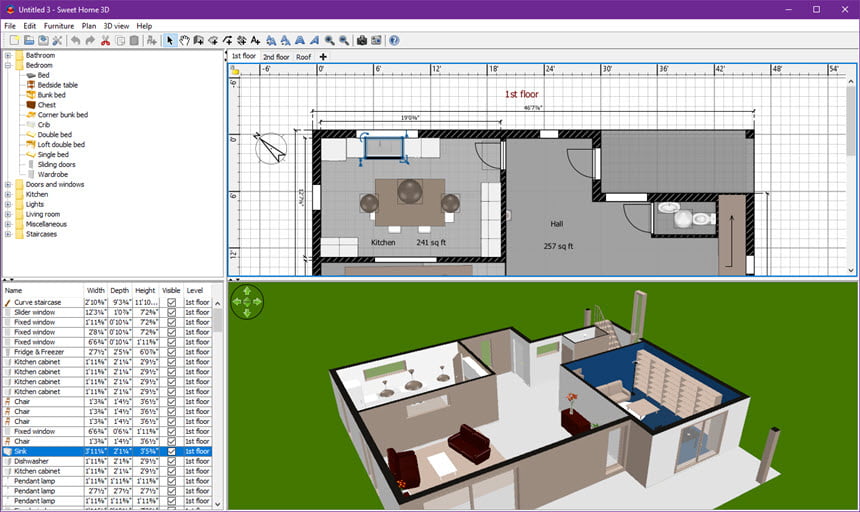
Task: Open a home file using the Open icon
Action: coord(29,40)
